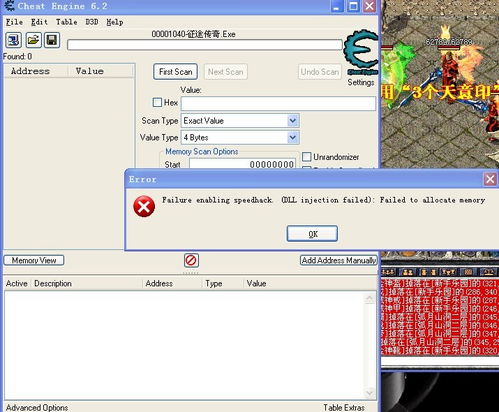Close the Error dialog with X
The height and width of the screenshot is (412, 499).
pyautogui.click(x=490, y=179)
